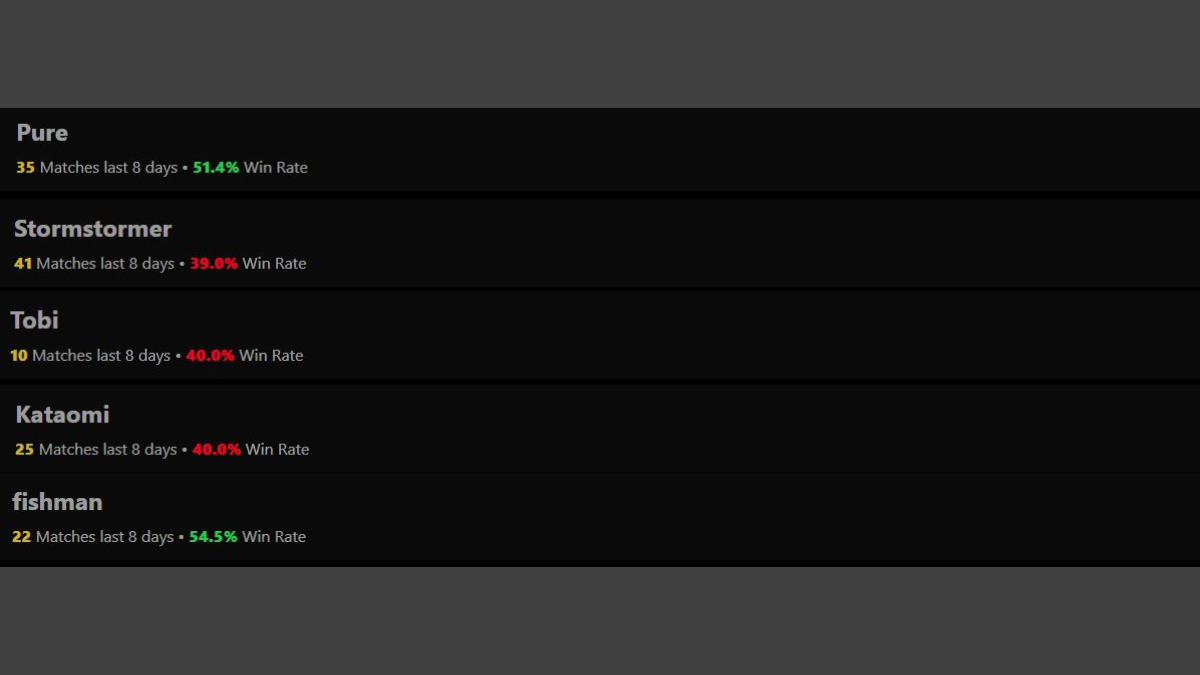Click "Matches last 8 days" in Kataomi row
Viewport: 1200px width, 675px height.
108,450
